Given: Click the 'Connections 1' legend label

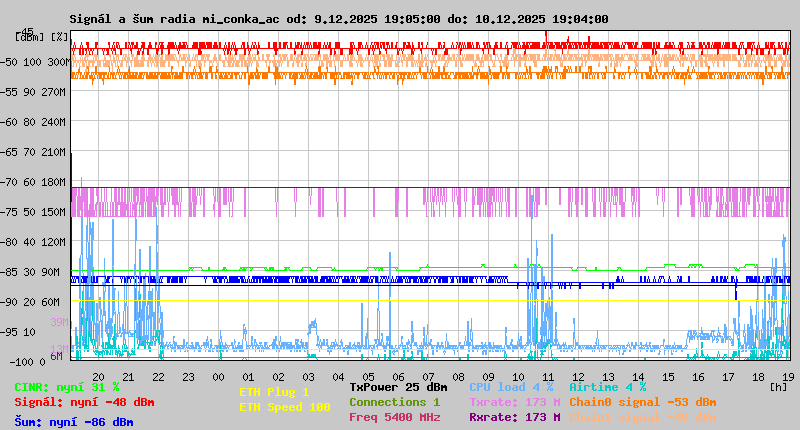Looking at the screenshot, I should click(x=394, y=402).
